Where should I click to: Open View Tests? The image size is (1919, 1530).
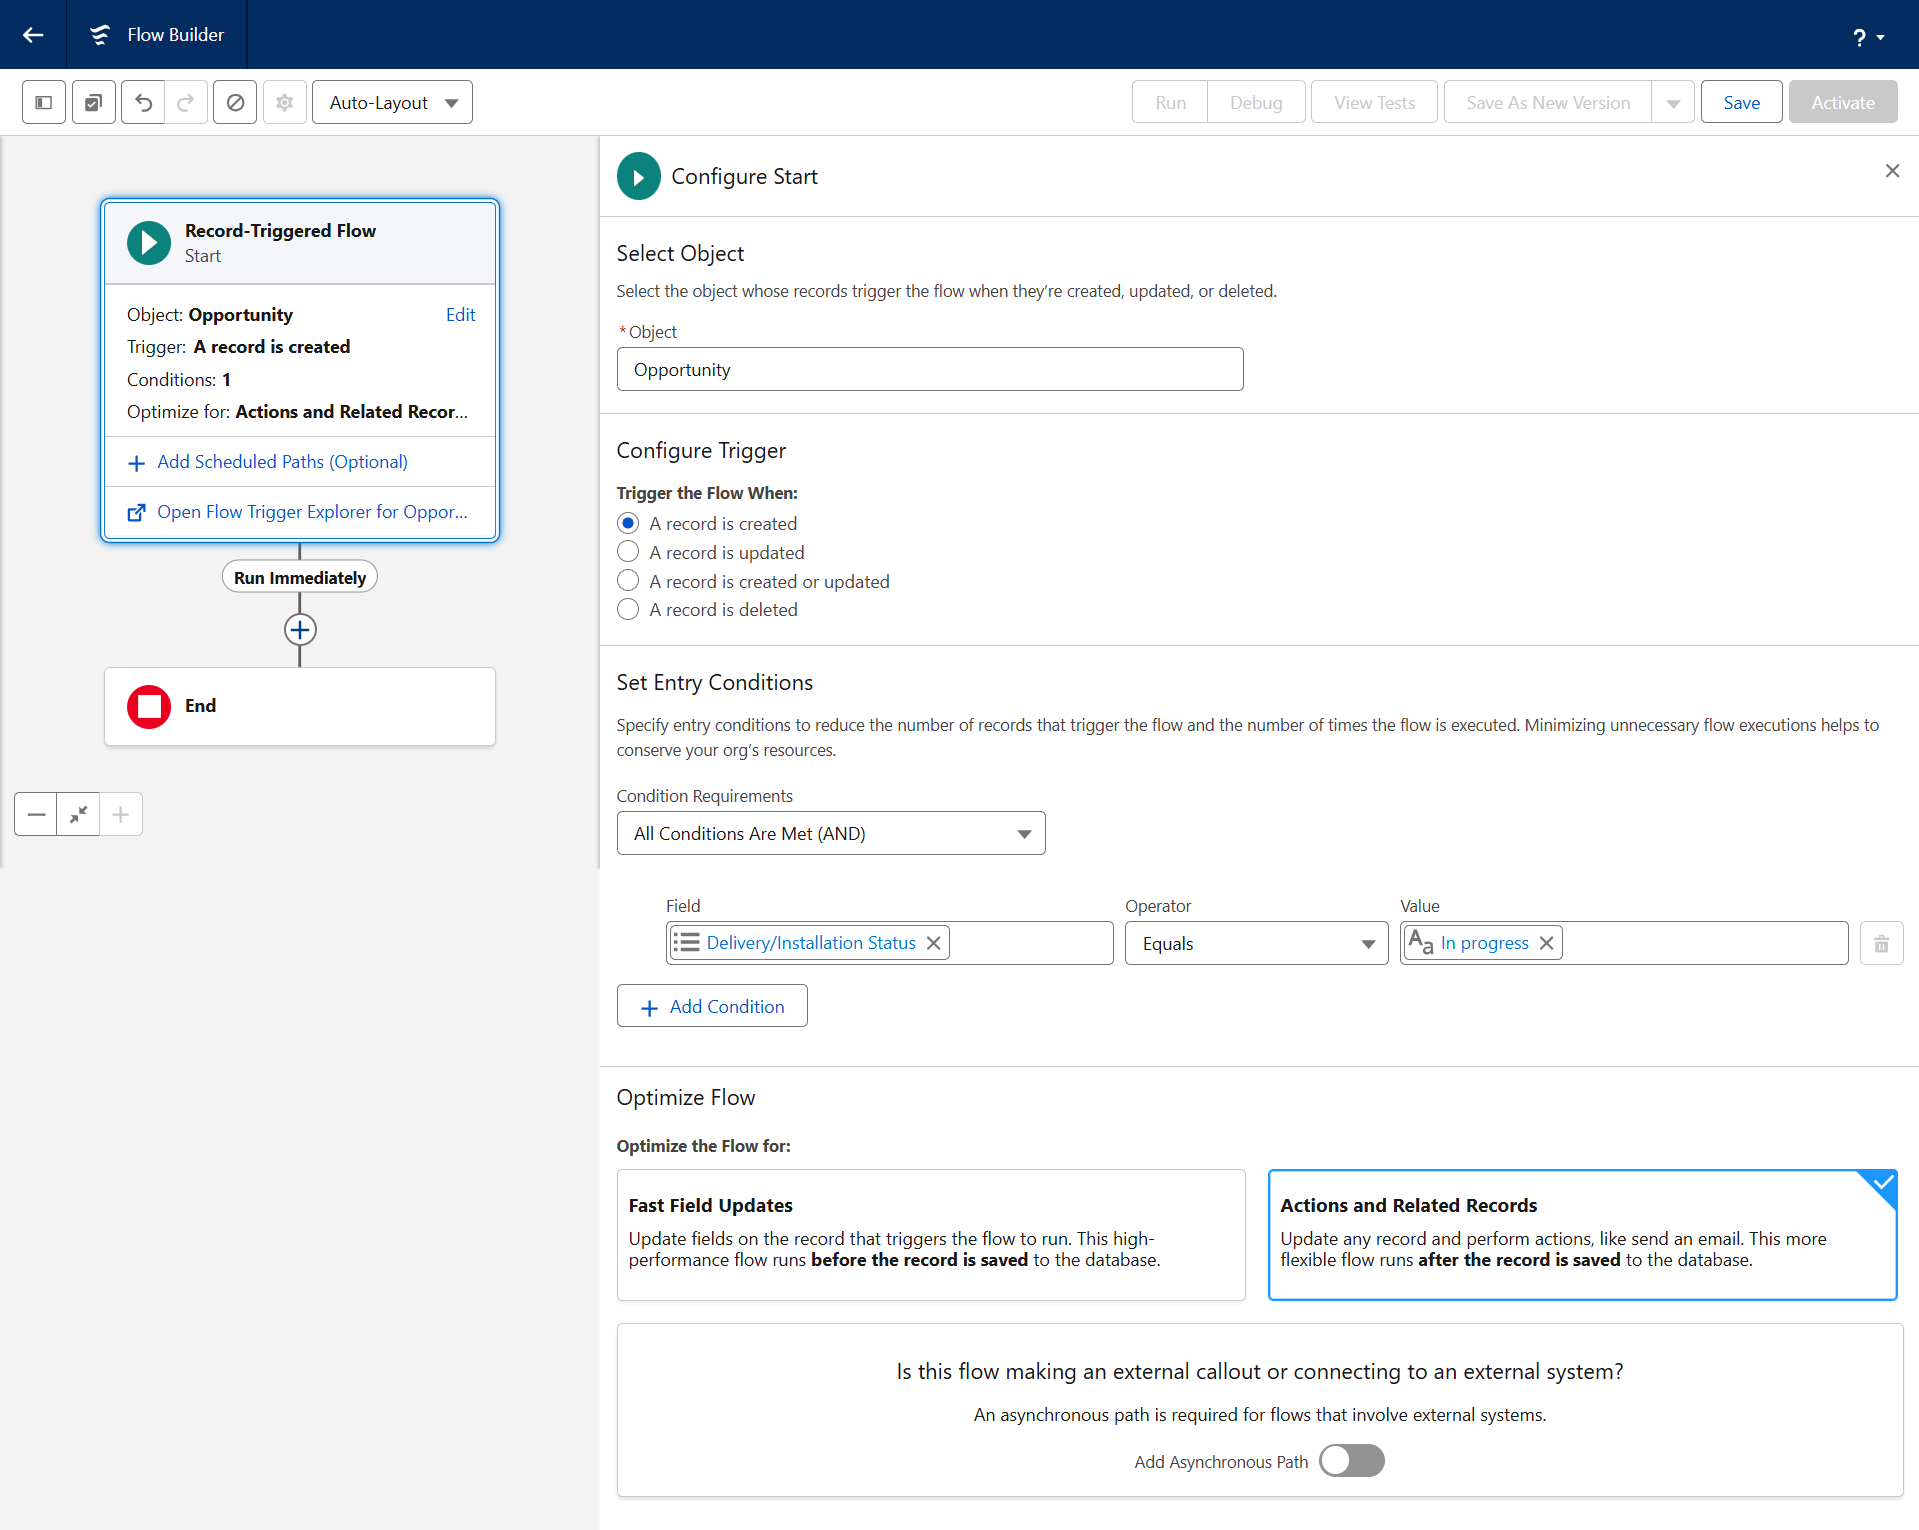1374,102
